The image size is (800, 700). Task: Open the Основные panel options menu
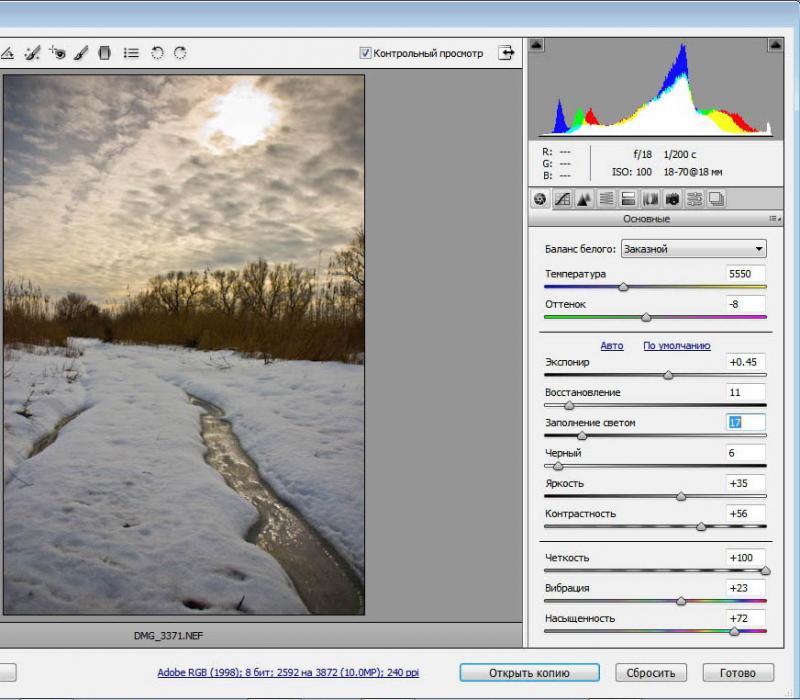(x=774, y=219)
